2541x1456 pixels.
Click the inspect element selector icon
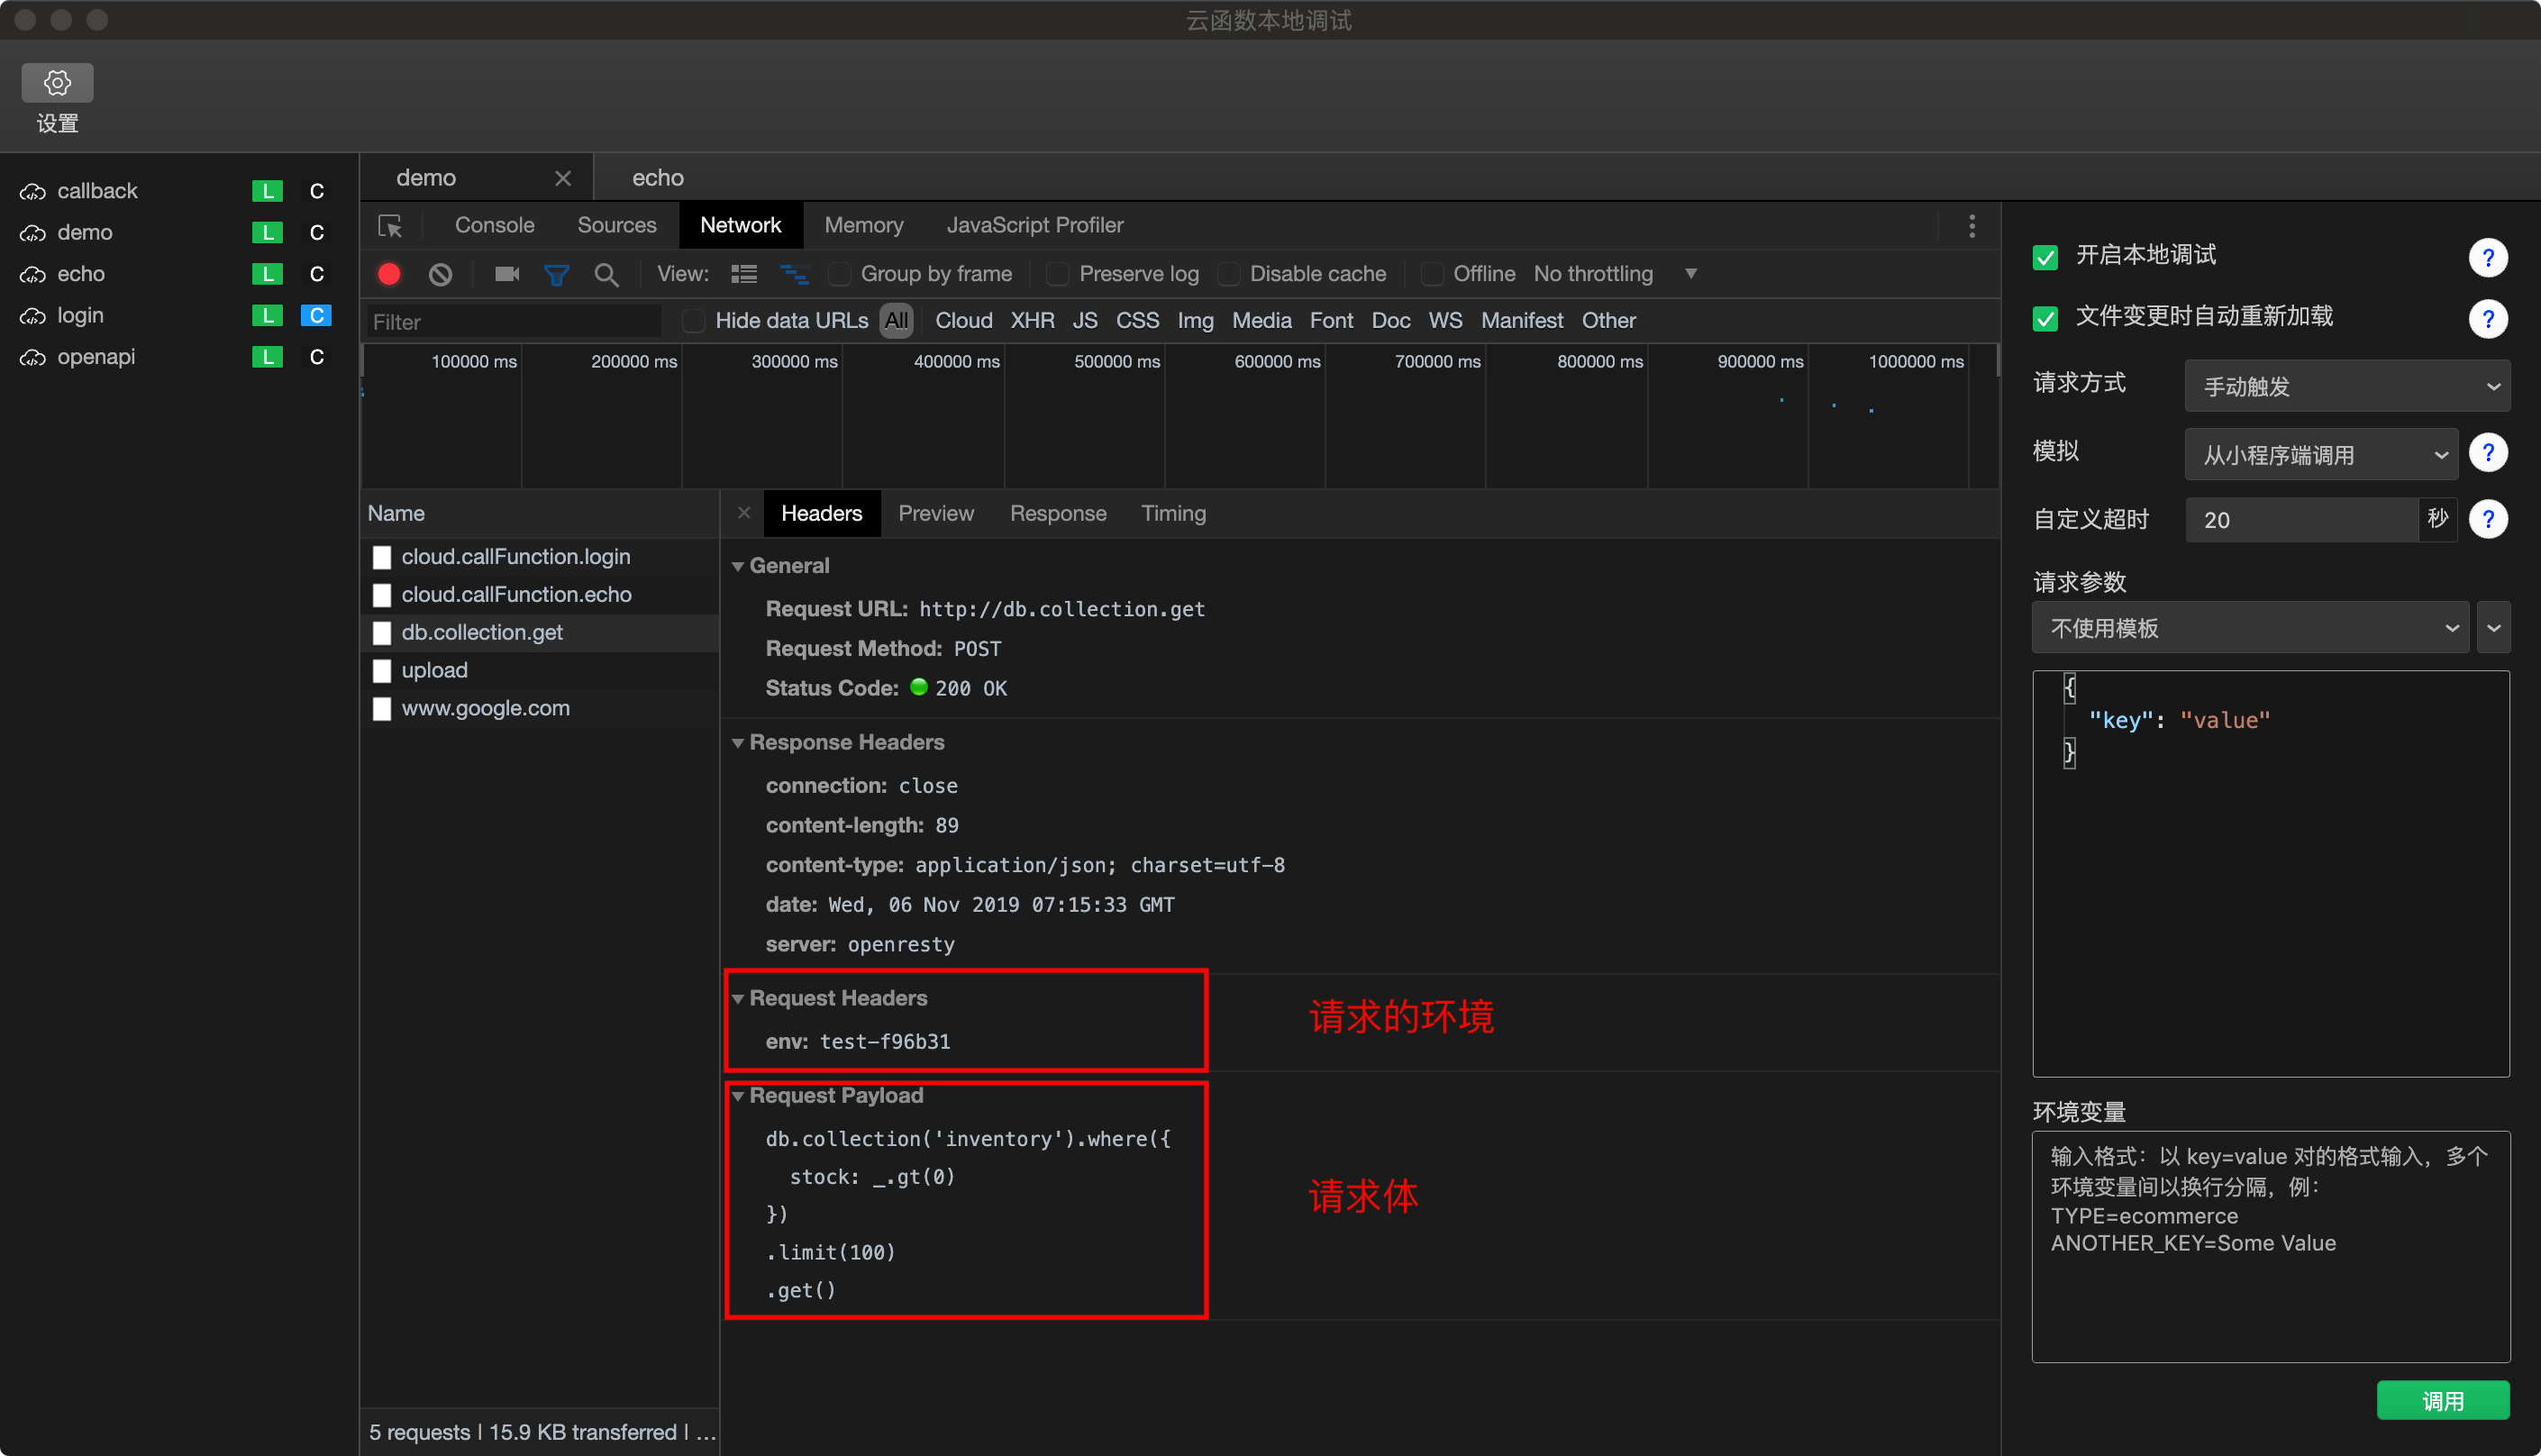pos(390,226)
